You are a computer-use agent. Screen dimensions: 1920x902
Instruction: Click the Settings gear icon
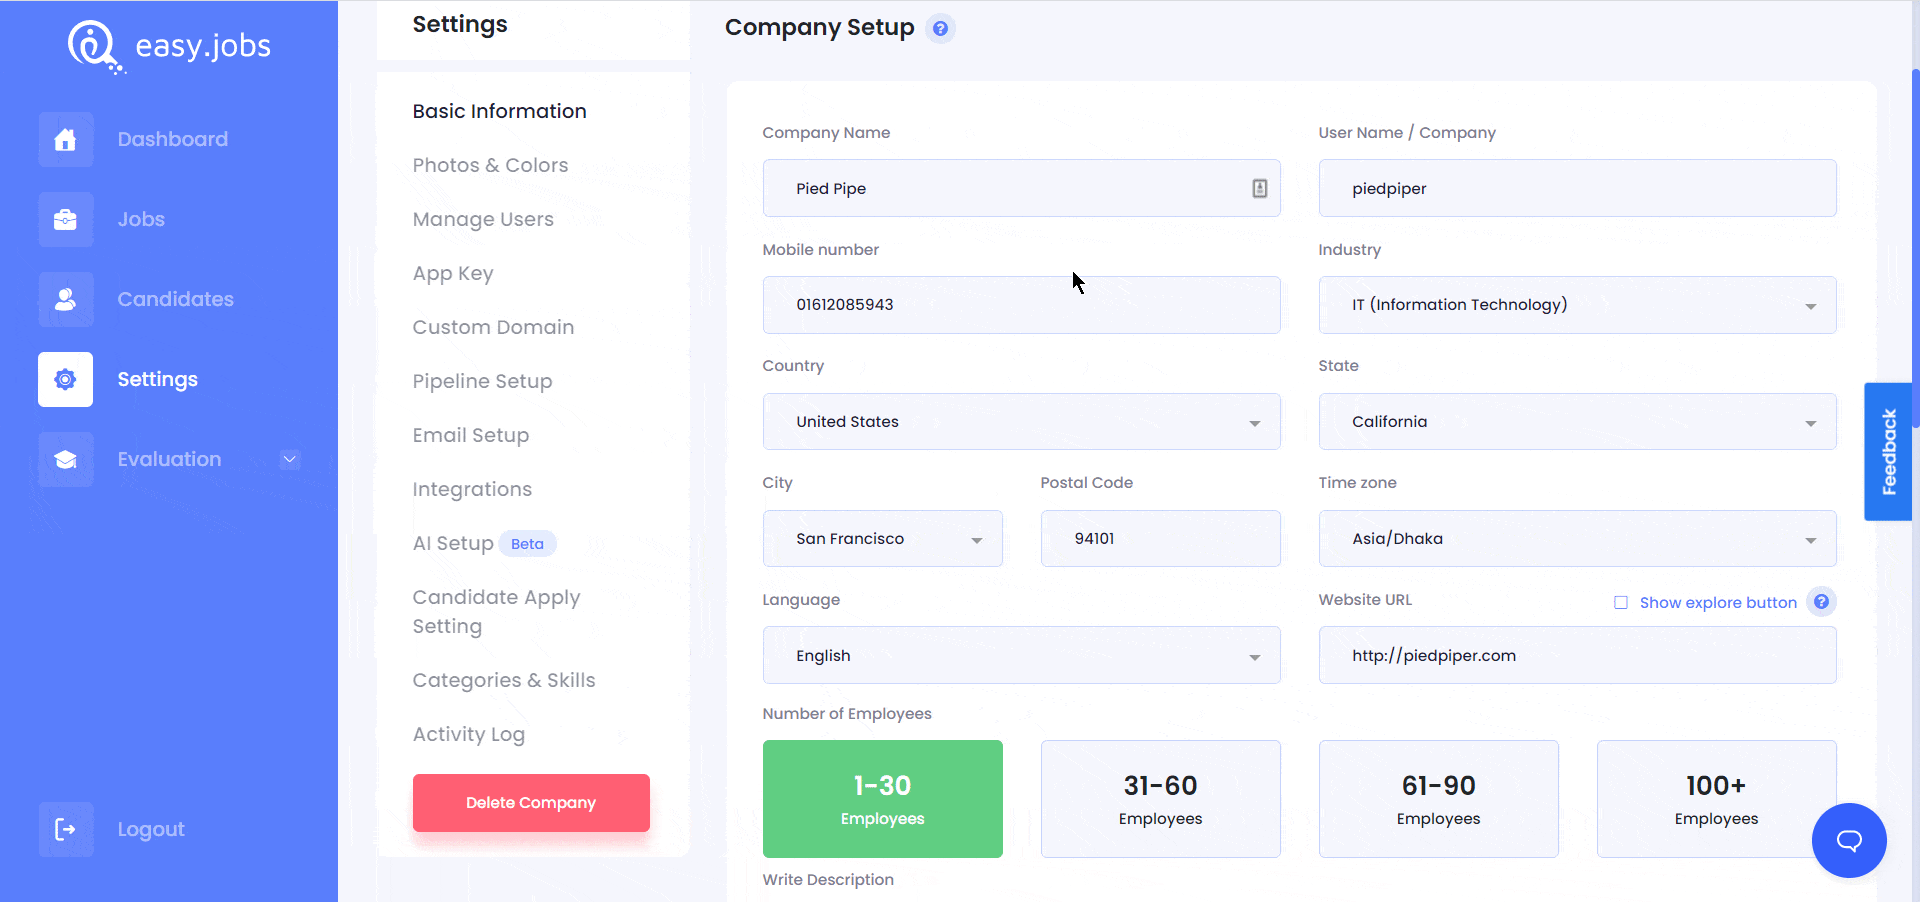66,379
